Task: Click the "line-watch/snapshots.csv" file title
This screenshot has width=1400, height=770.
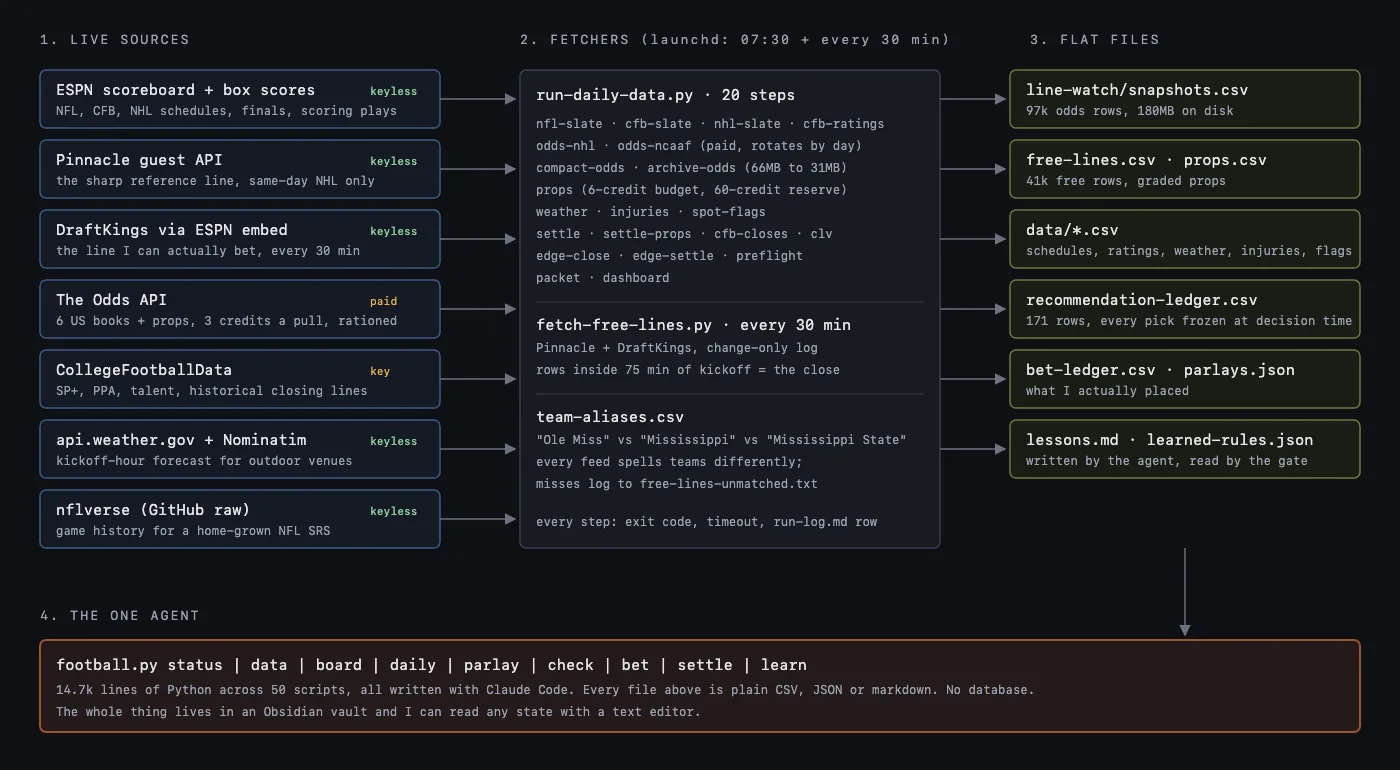Action: 1137,90
